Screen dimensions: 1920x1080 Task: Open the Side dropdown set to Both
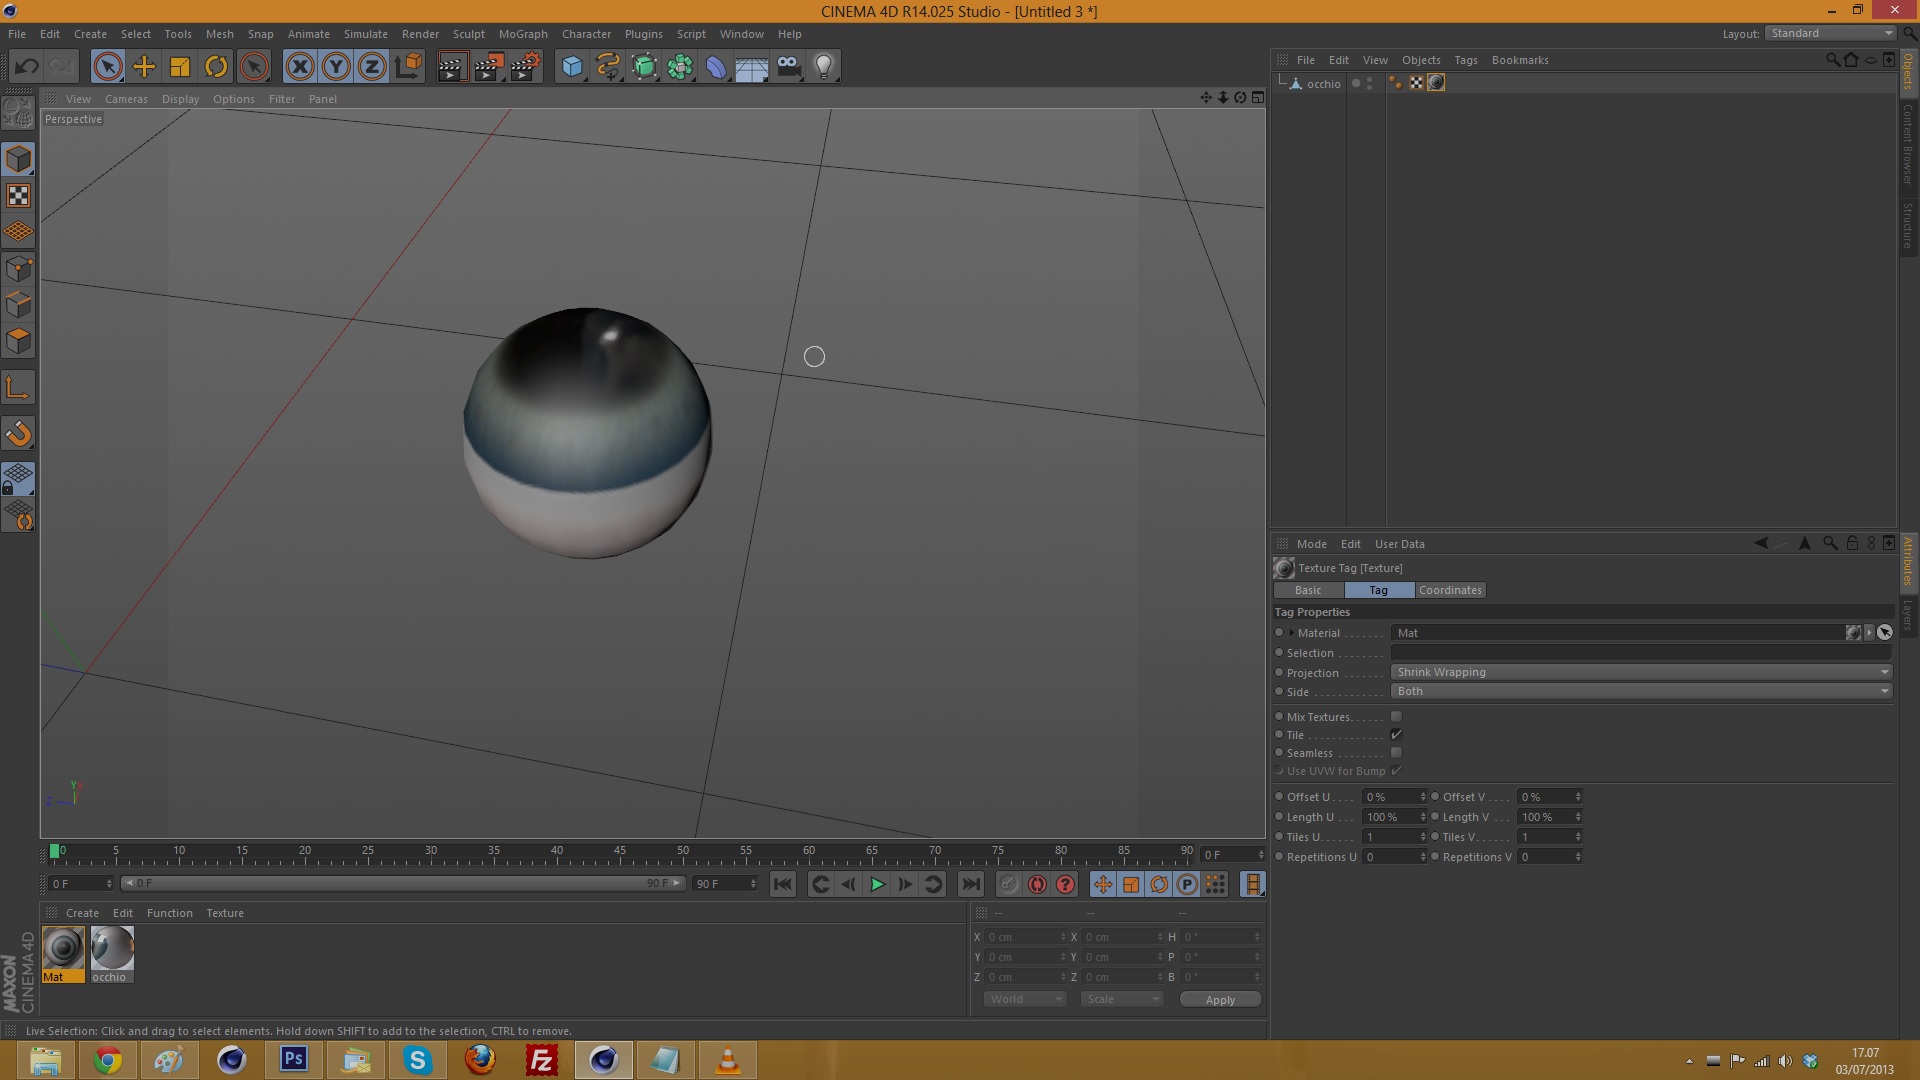point(1640,691)
